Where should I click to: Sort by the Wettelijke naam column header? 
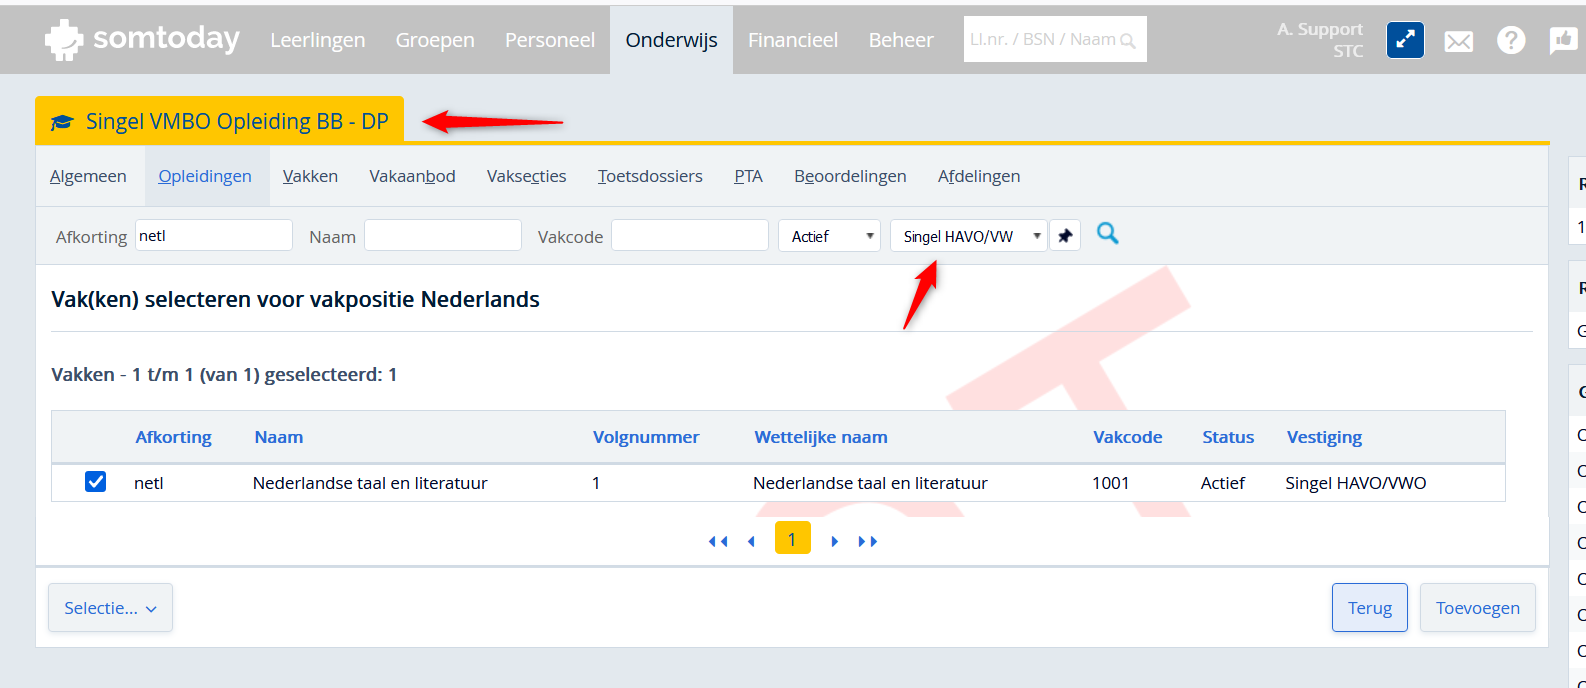(821, 437)
